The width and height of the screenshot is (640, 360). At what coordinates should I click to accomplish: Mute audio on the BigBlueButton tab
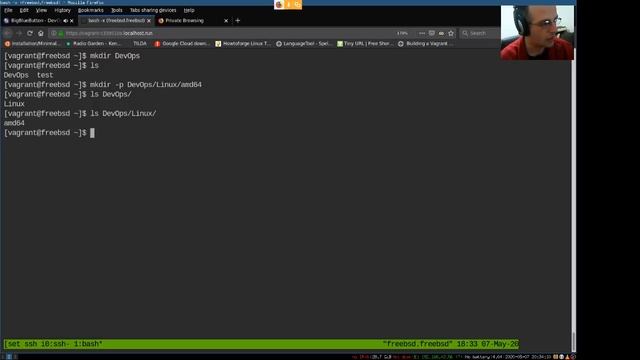[65, 21]
